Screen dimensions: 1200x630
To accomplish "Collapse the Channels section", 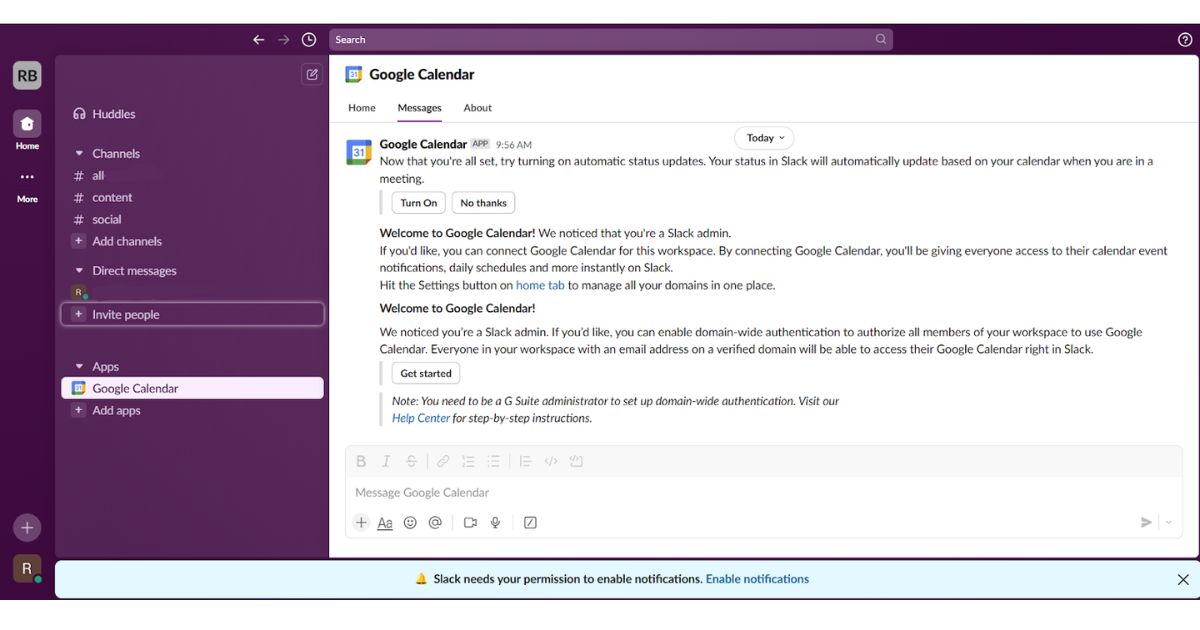I will [x=79, y=153].
